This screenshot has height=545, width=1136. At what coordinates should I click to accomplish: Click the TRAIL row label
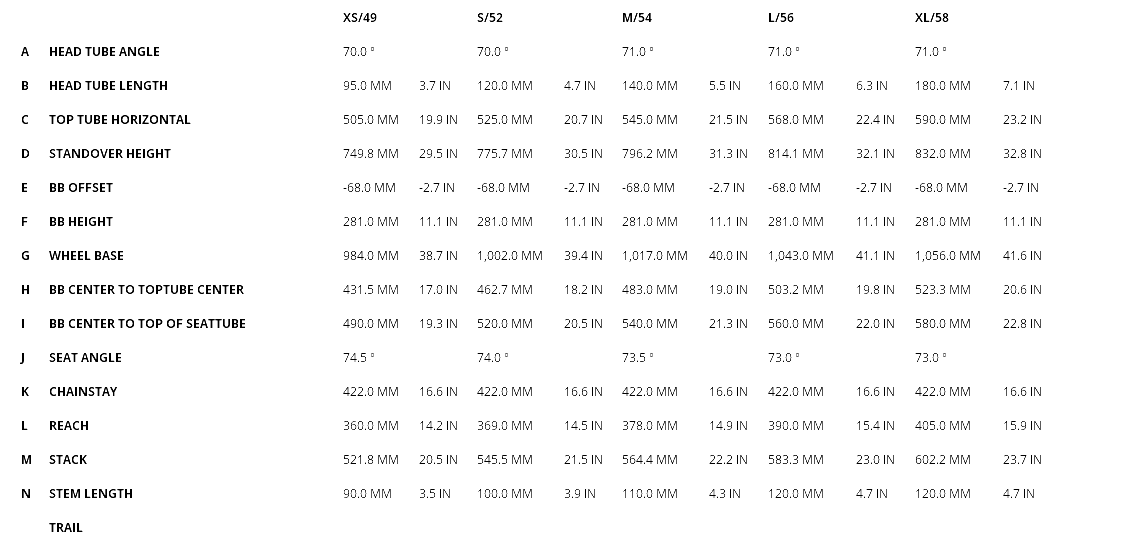(x=66, y=528)
